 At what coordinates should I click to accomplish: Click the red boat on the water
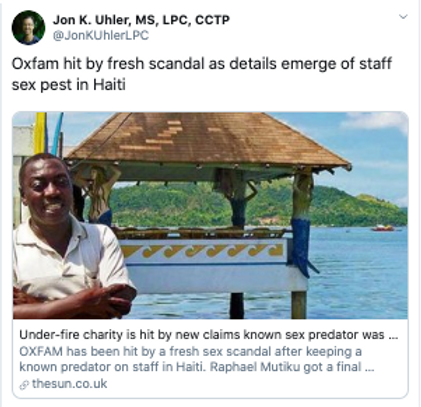point(383,228)
